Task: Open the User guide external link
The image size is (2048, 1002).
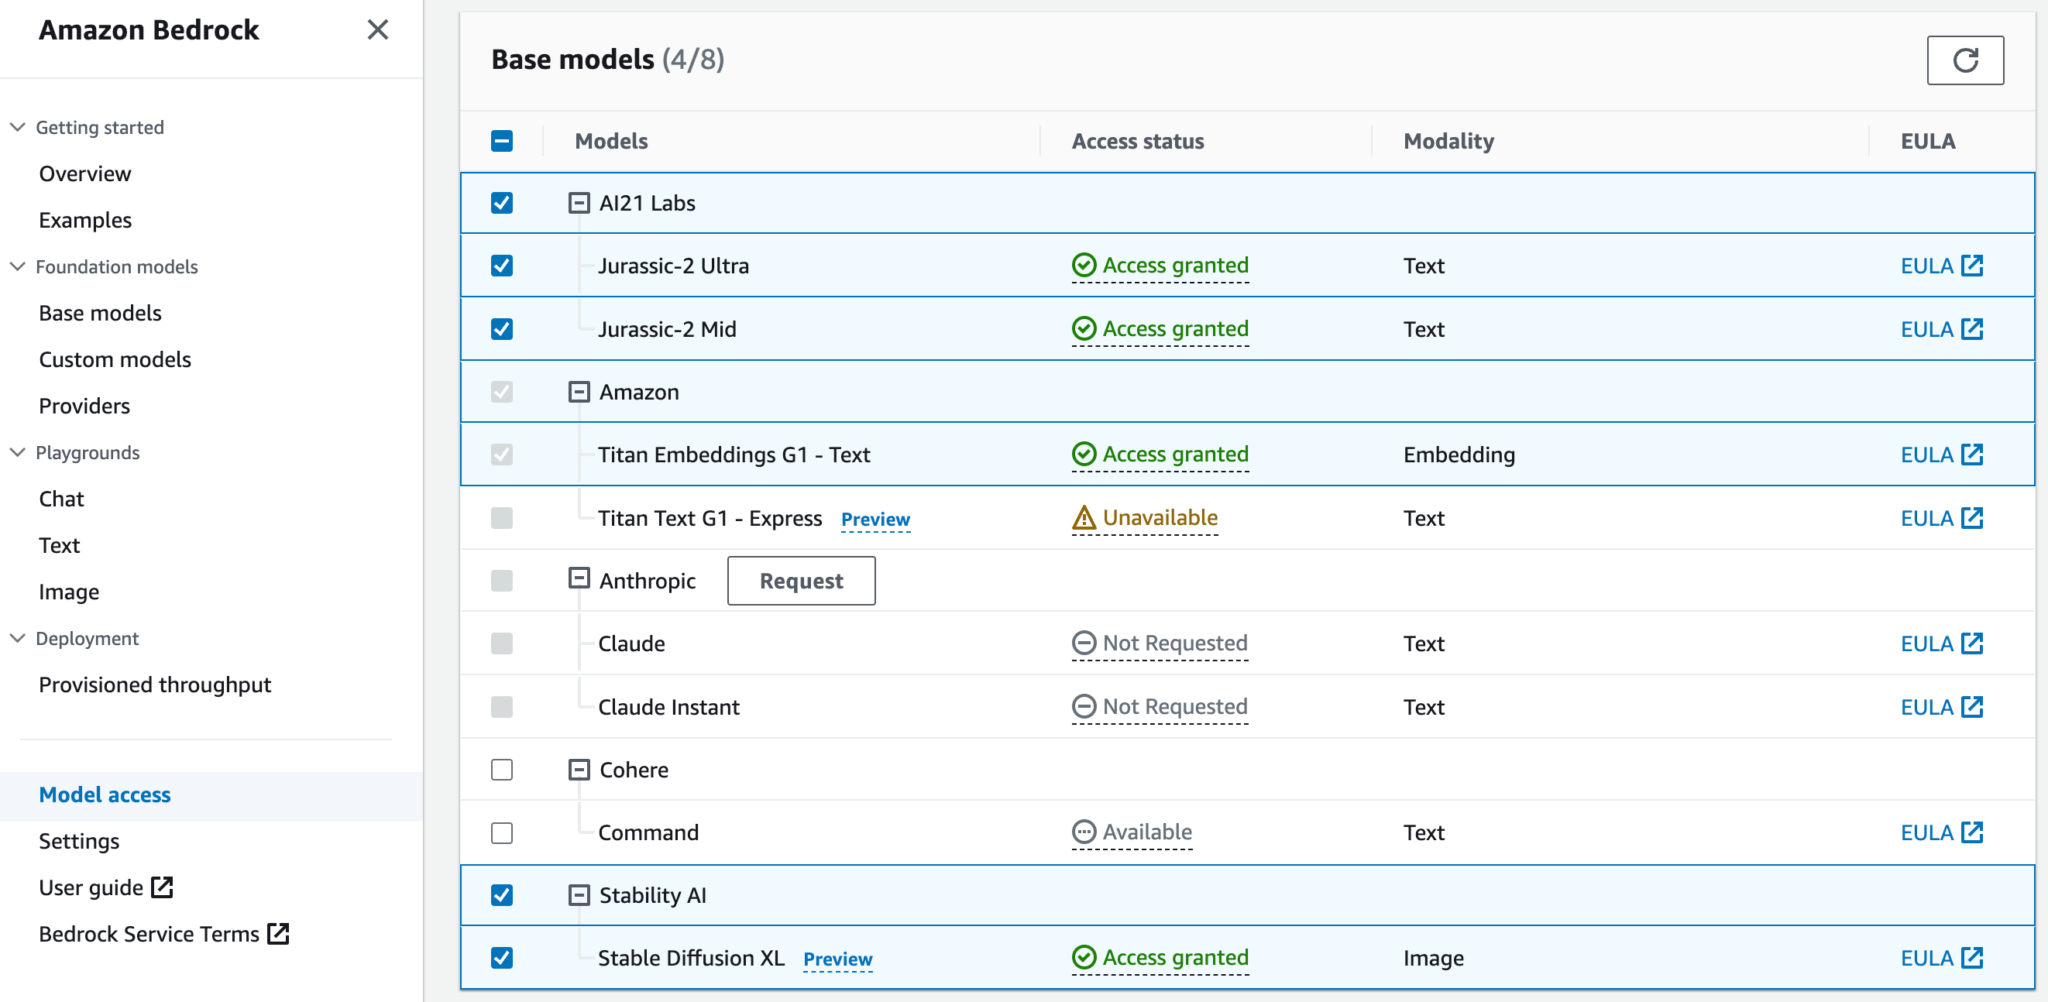Action: (x=106, y=888)
